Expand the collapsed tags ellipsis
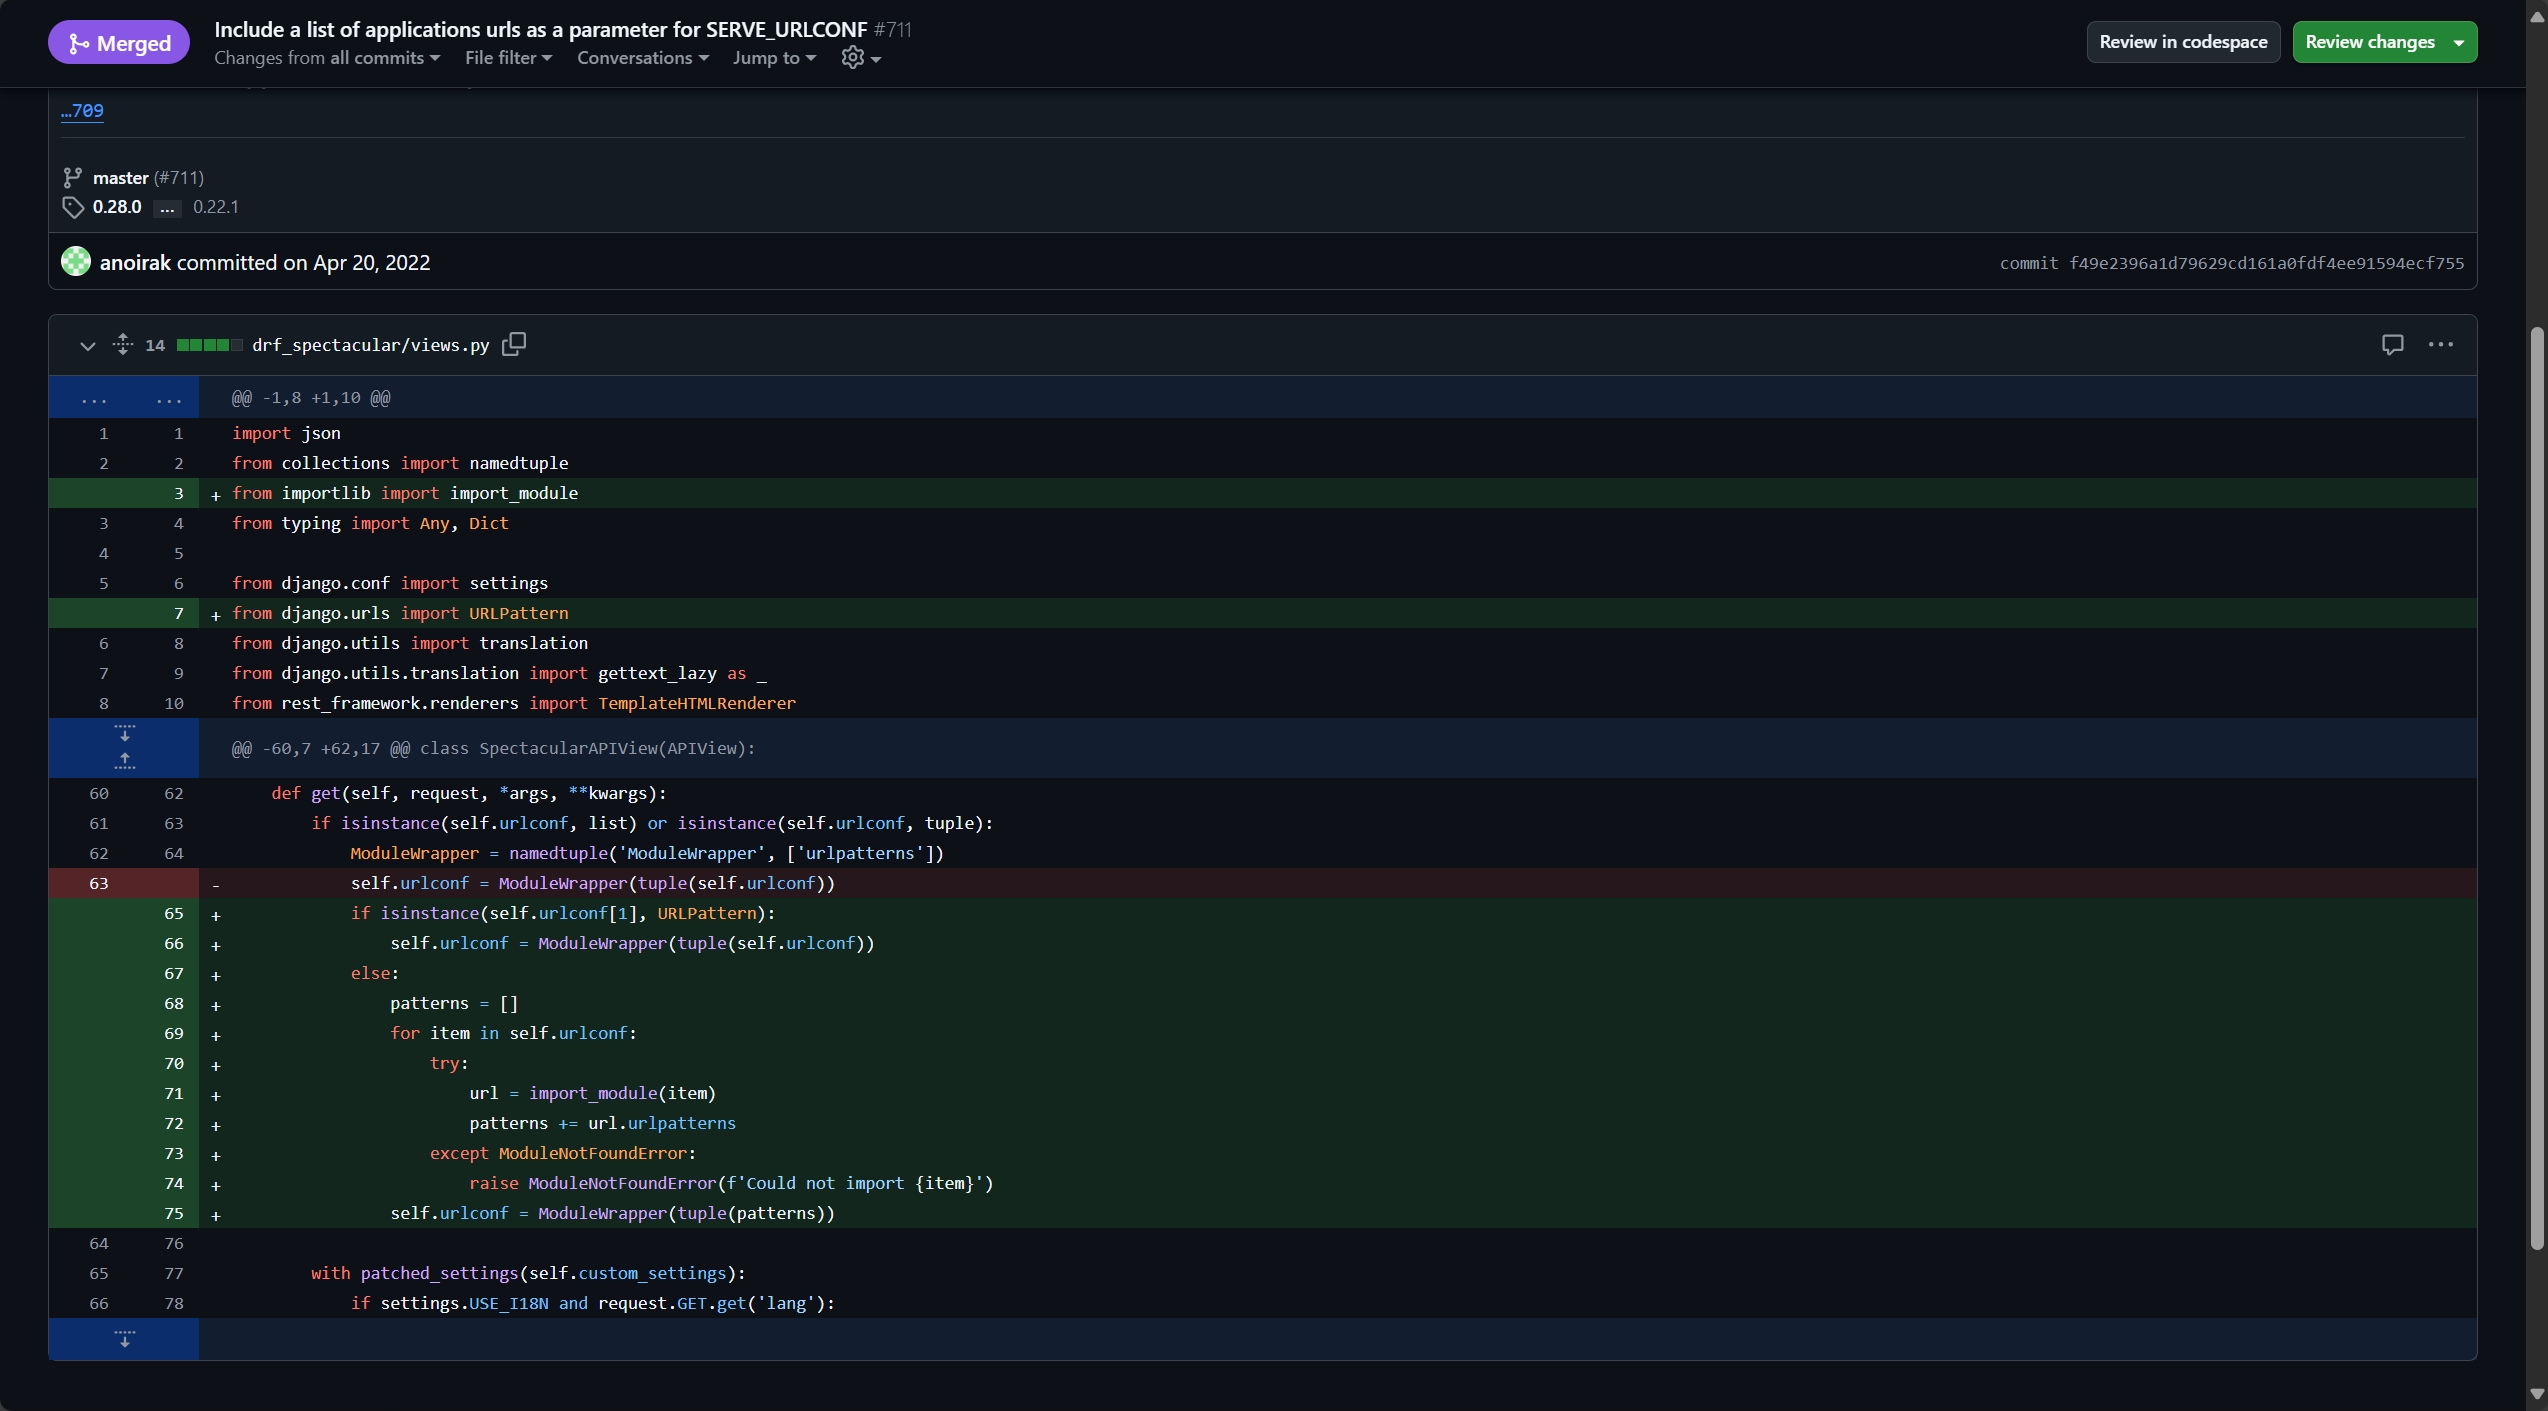 [x=167, y=207]
